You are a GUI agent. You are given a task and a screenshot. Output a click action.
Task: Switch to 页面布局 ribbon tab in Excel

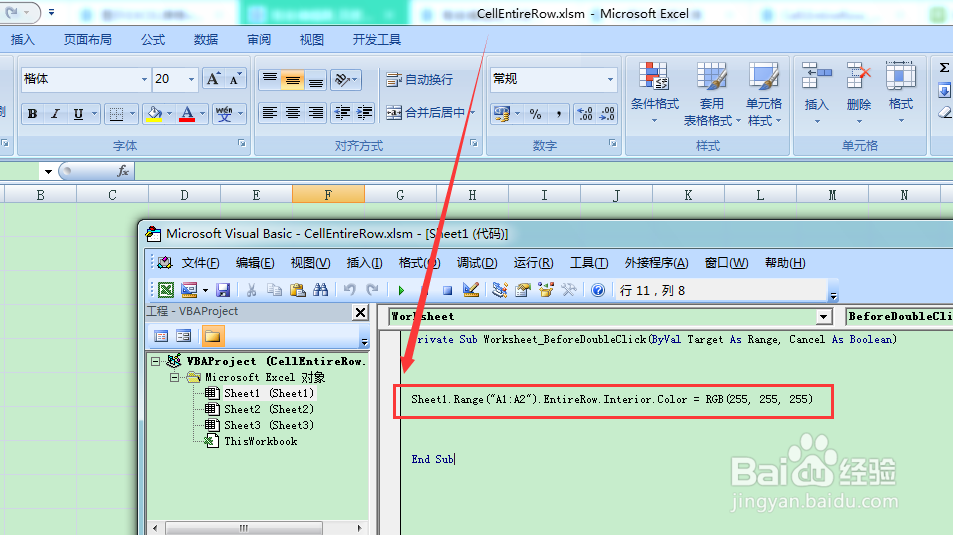click(88, 40)
